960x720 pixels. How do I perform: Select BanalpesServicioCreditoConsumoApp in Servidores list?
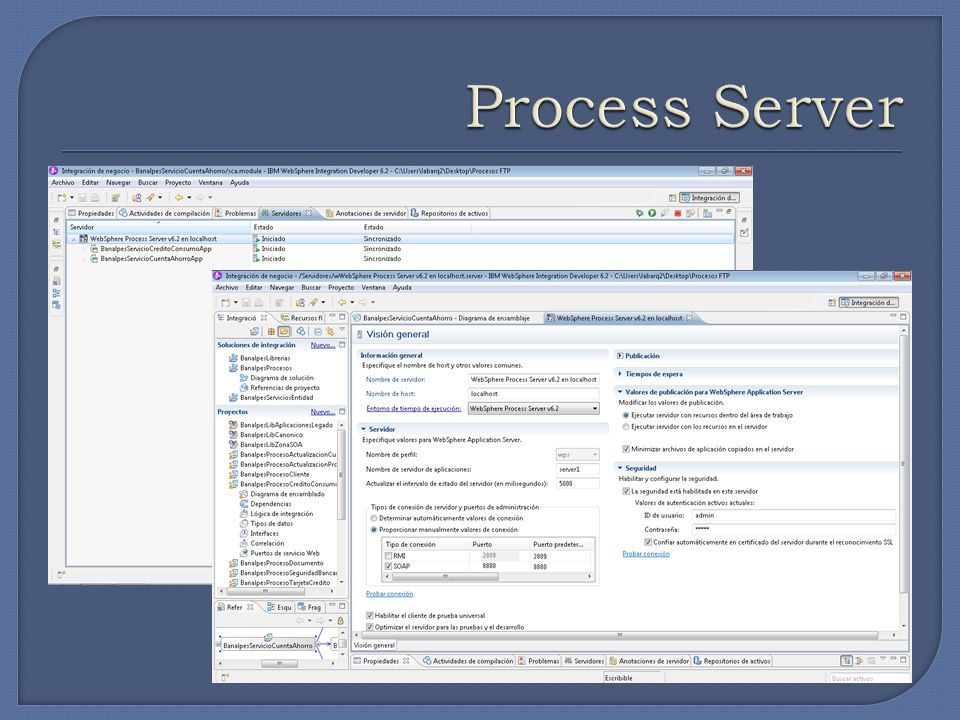pos(156,249)
